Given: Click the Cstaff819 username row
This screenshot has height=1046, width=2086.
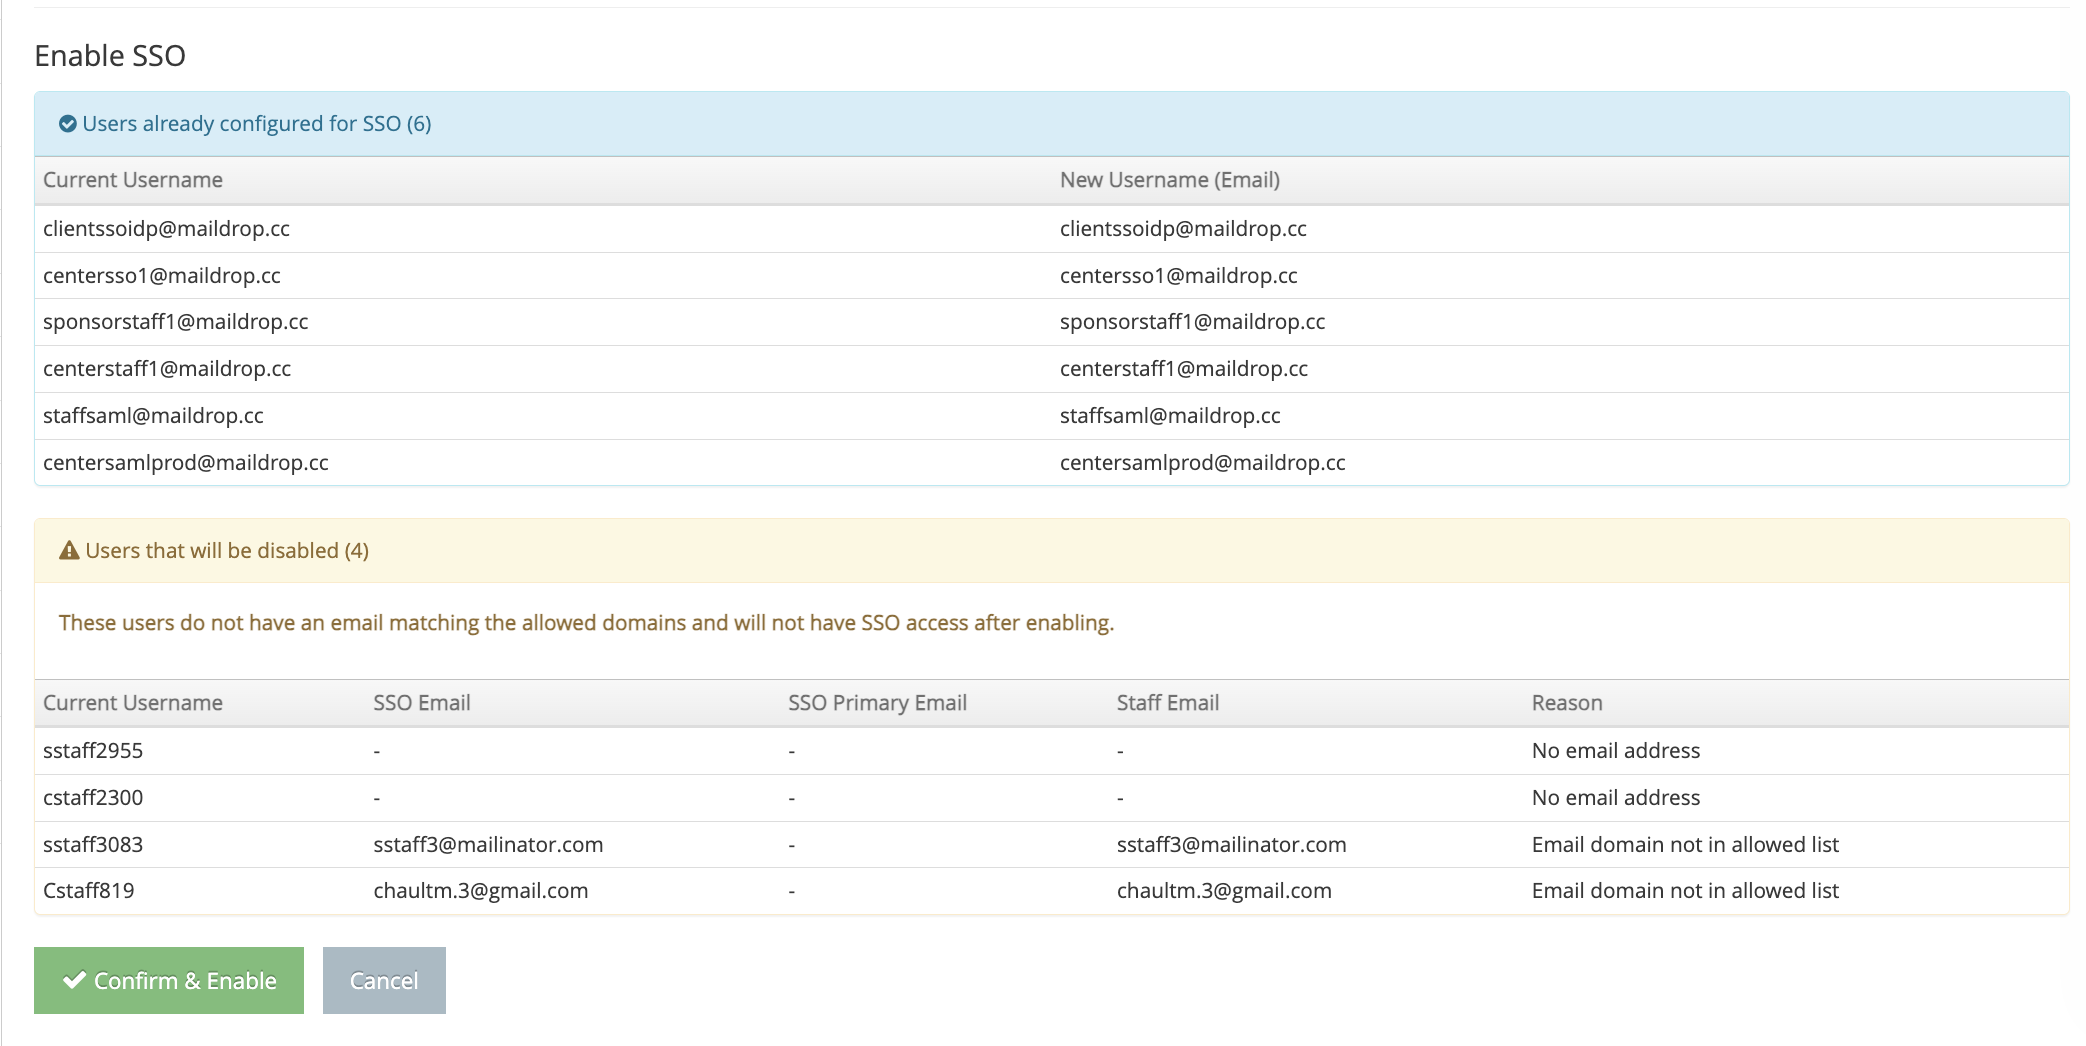Looking at the screenshot, I should coord(89,890).
